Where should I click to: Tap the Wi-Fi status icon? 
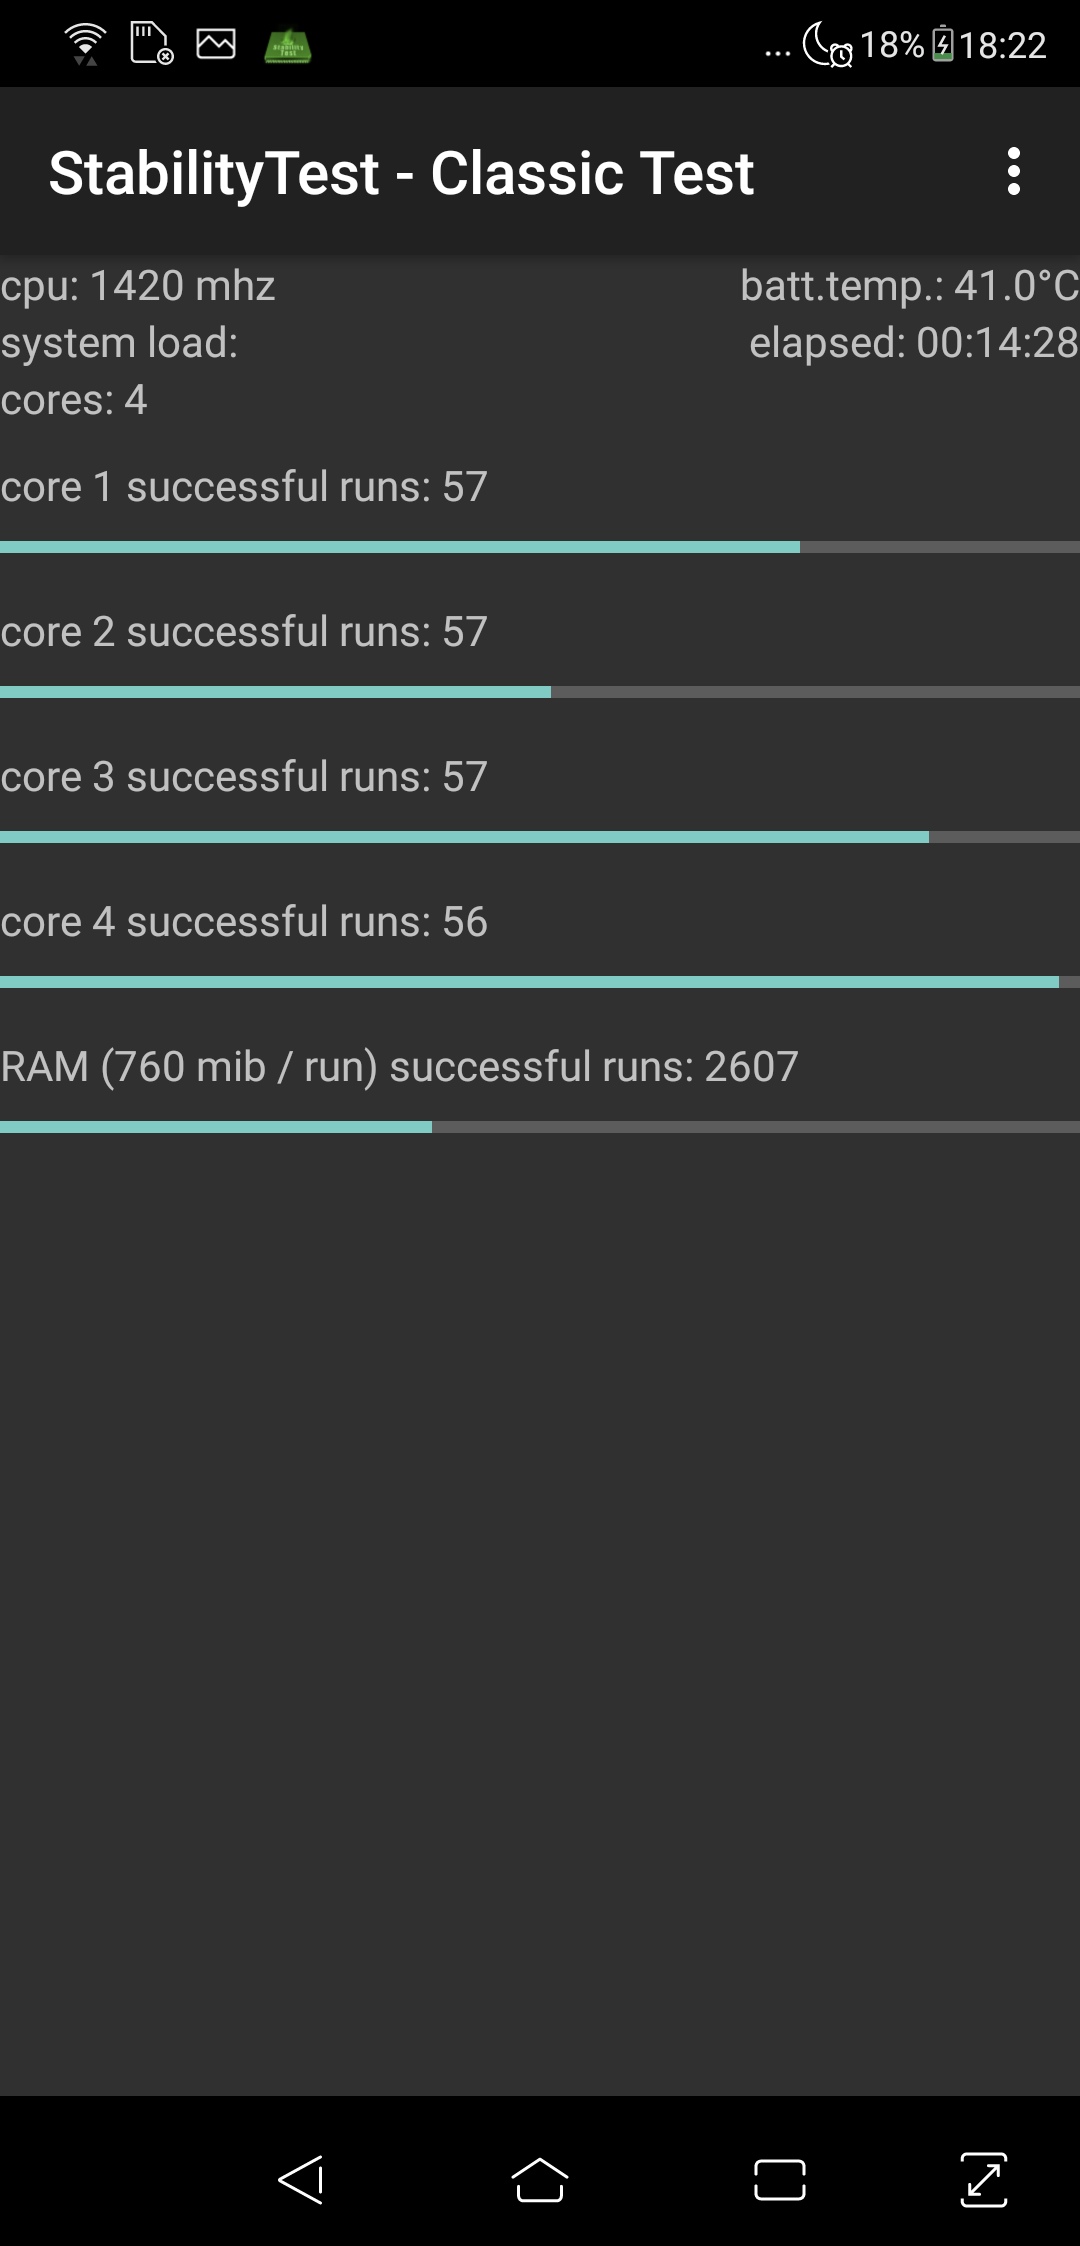[86, 45]
